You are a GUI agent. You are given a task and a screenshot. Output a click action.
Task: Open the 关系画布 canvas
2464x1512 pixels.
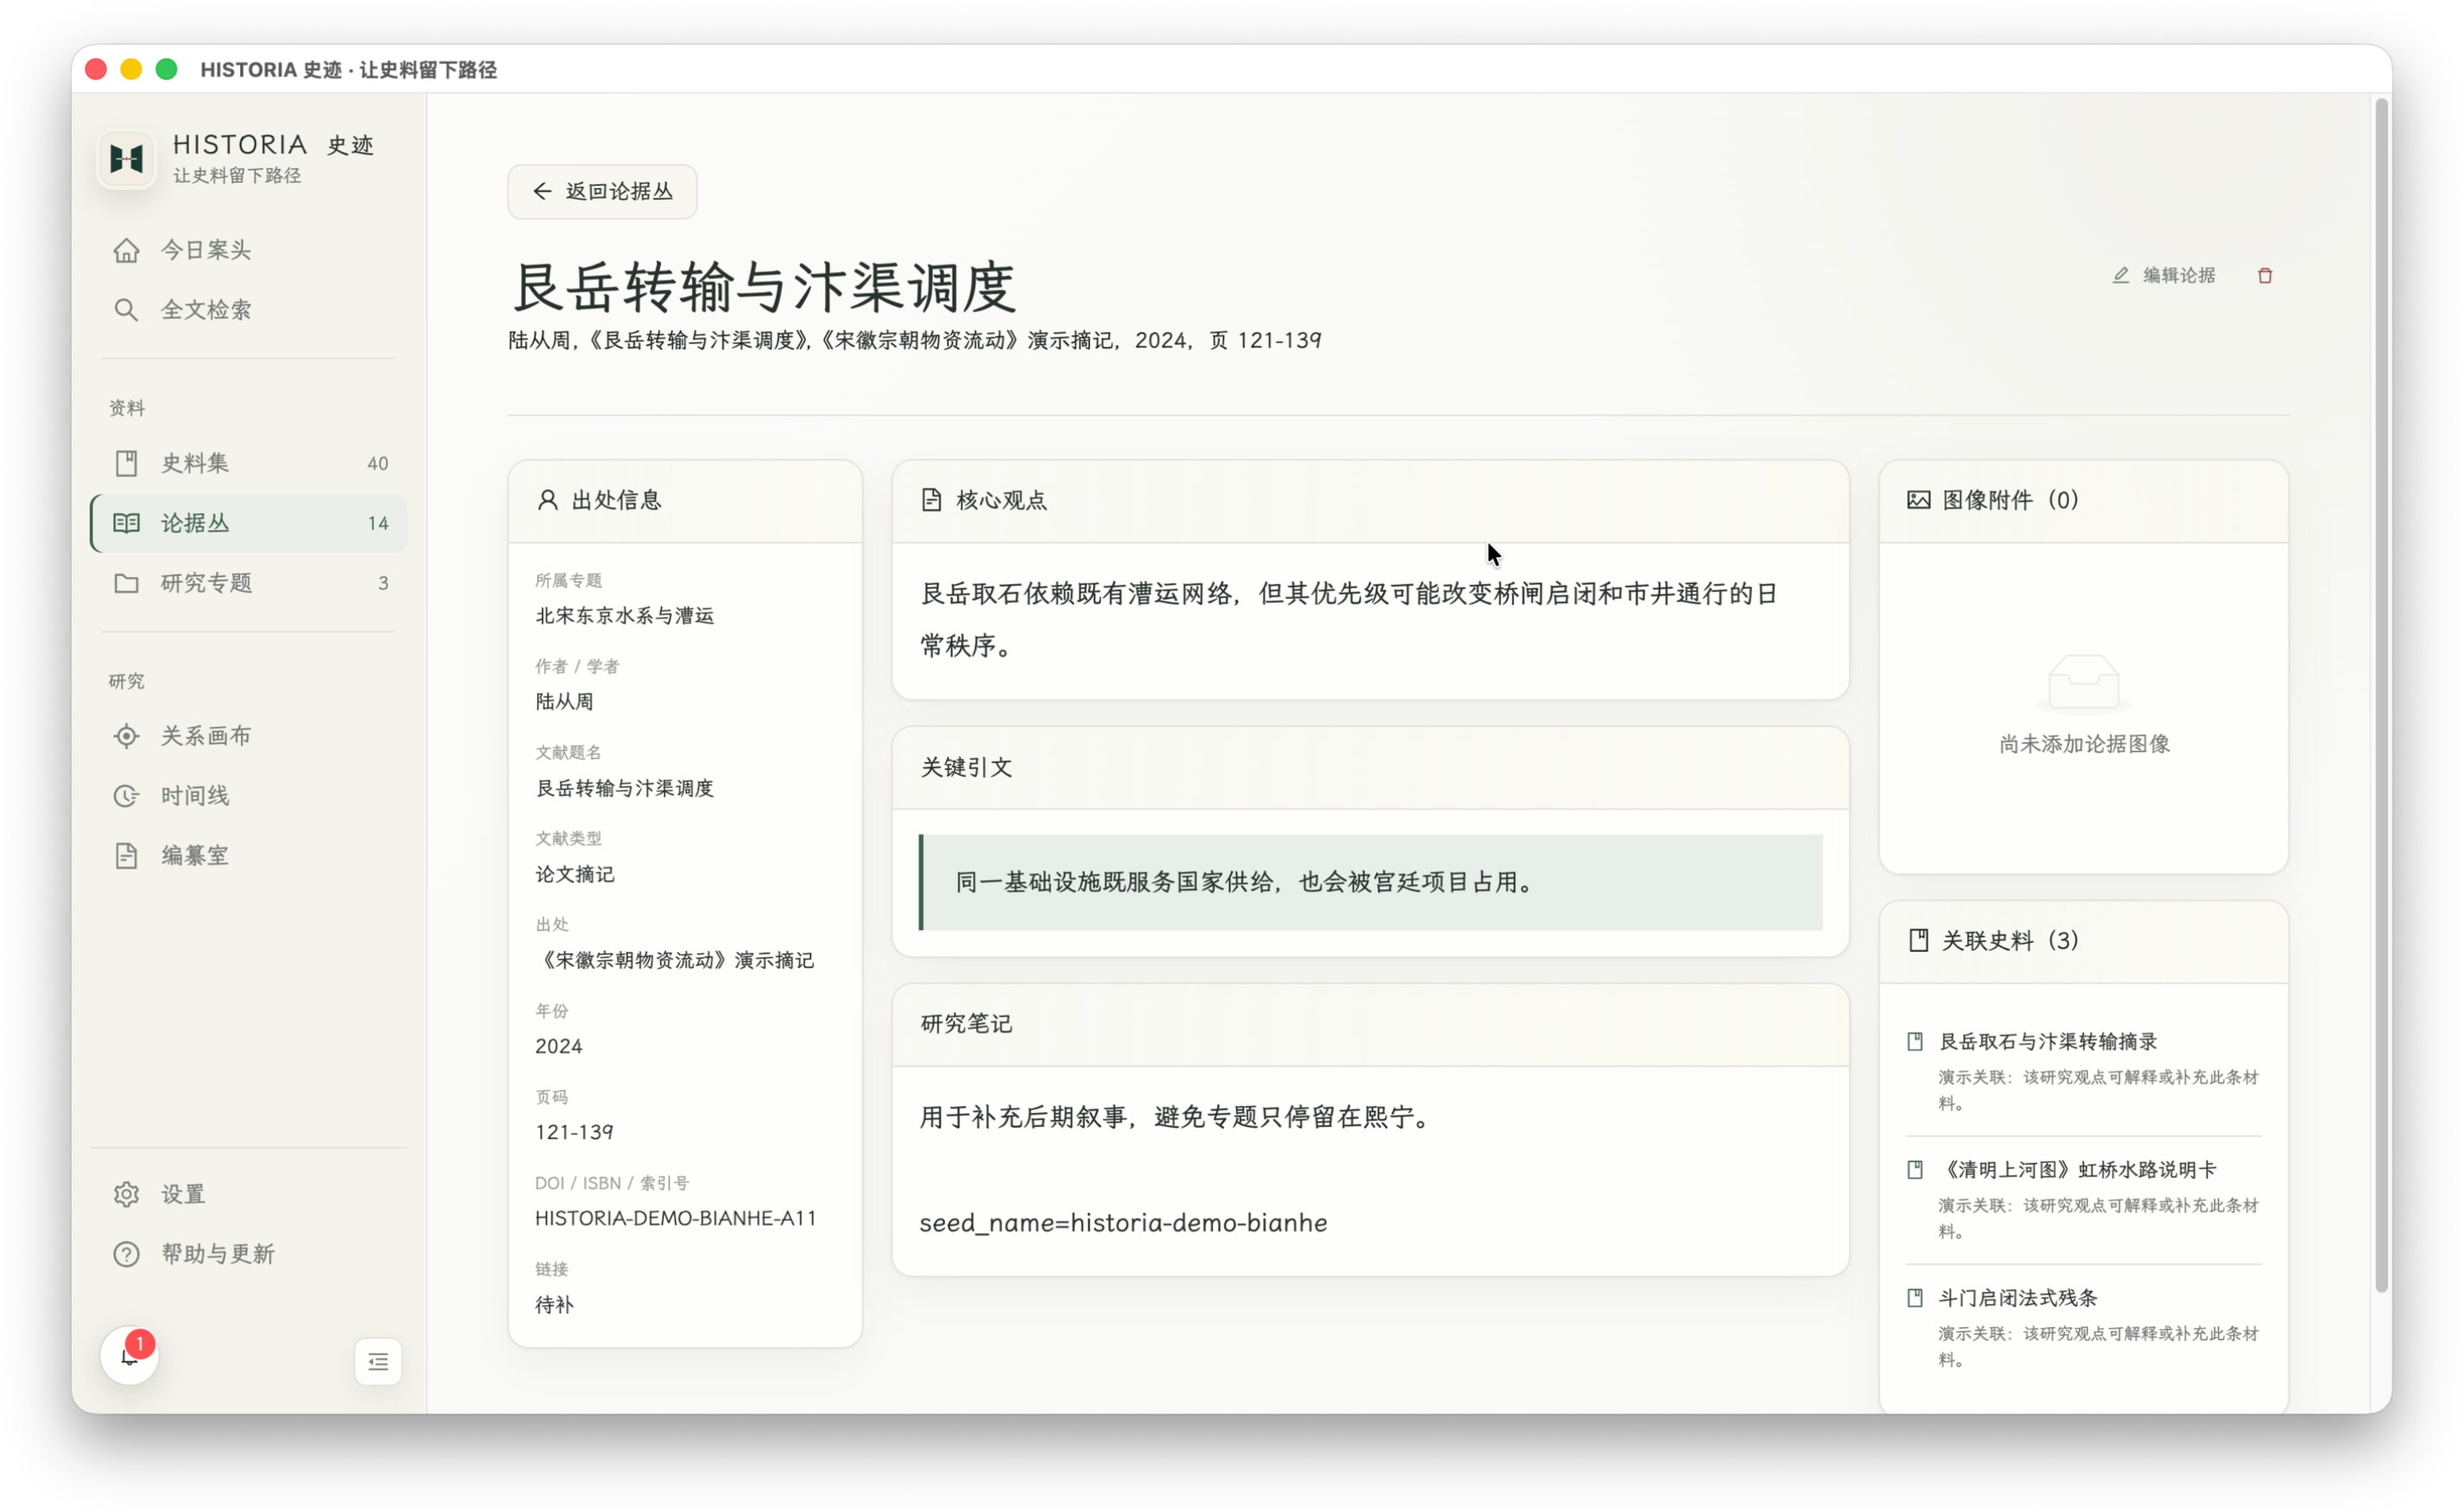(x=248, y=736)
